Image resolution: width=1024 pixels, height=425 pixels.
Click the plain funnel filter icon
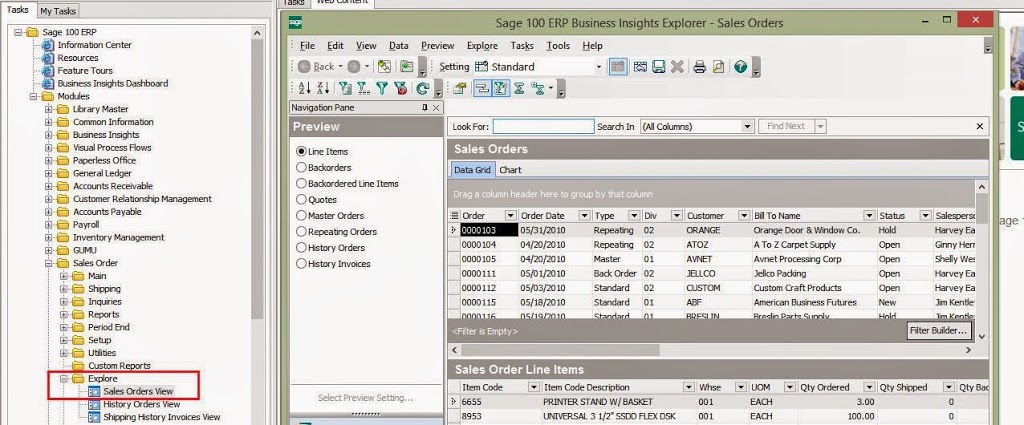pyautogui.click(x=382, y=88)
